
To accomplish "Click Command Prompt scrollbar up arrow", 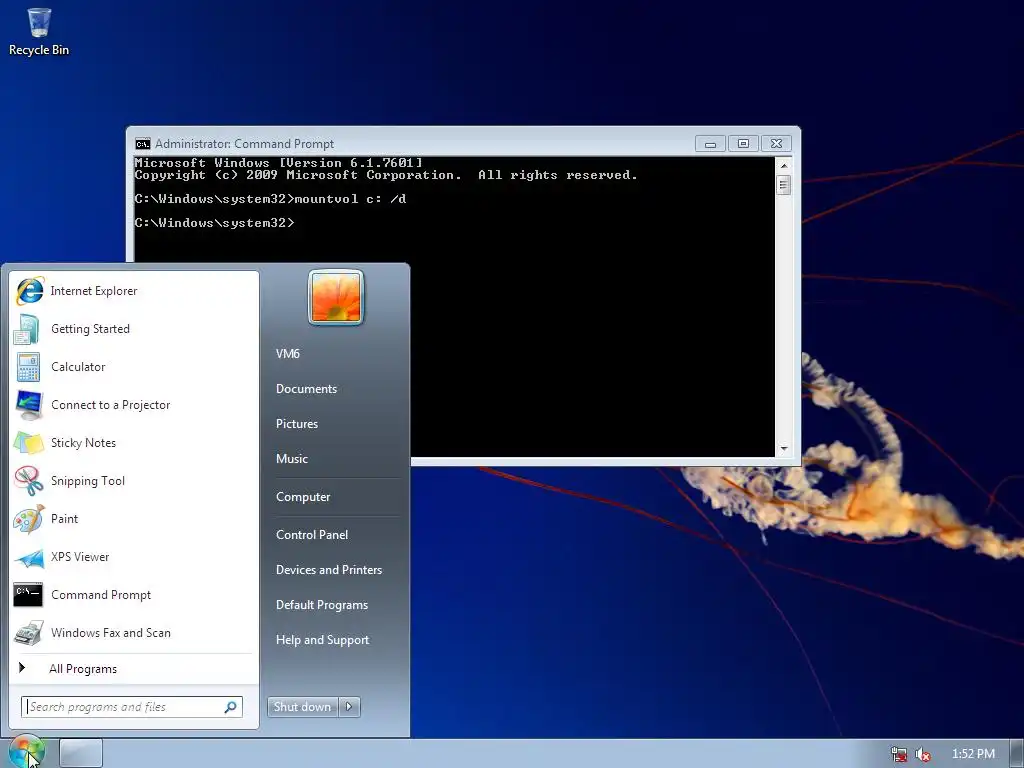I will [784, 166].
